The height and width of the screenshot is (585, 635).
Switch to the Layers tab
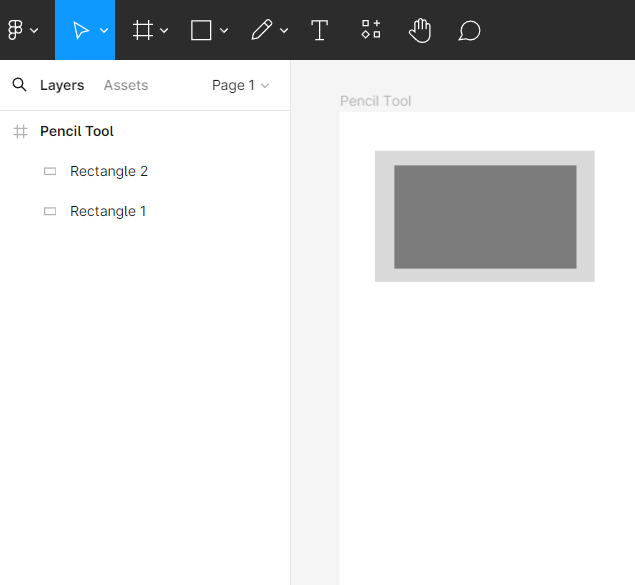tap(62, 85)
